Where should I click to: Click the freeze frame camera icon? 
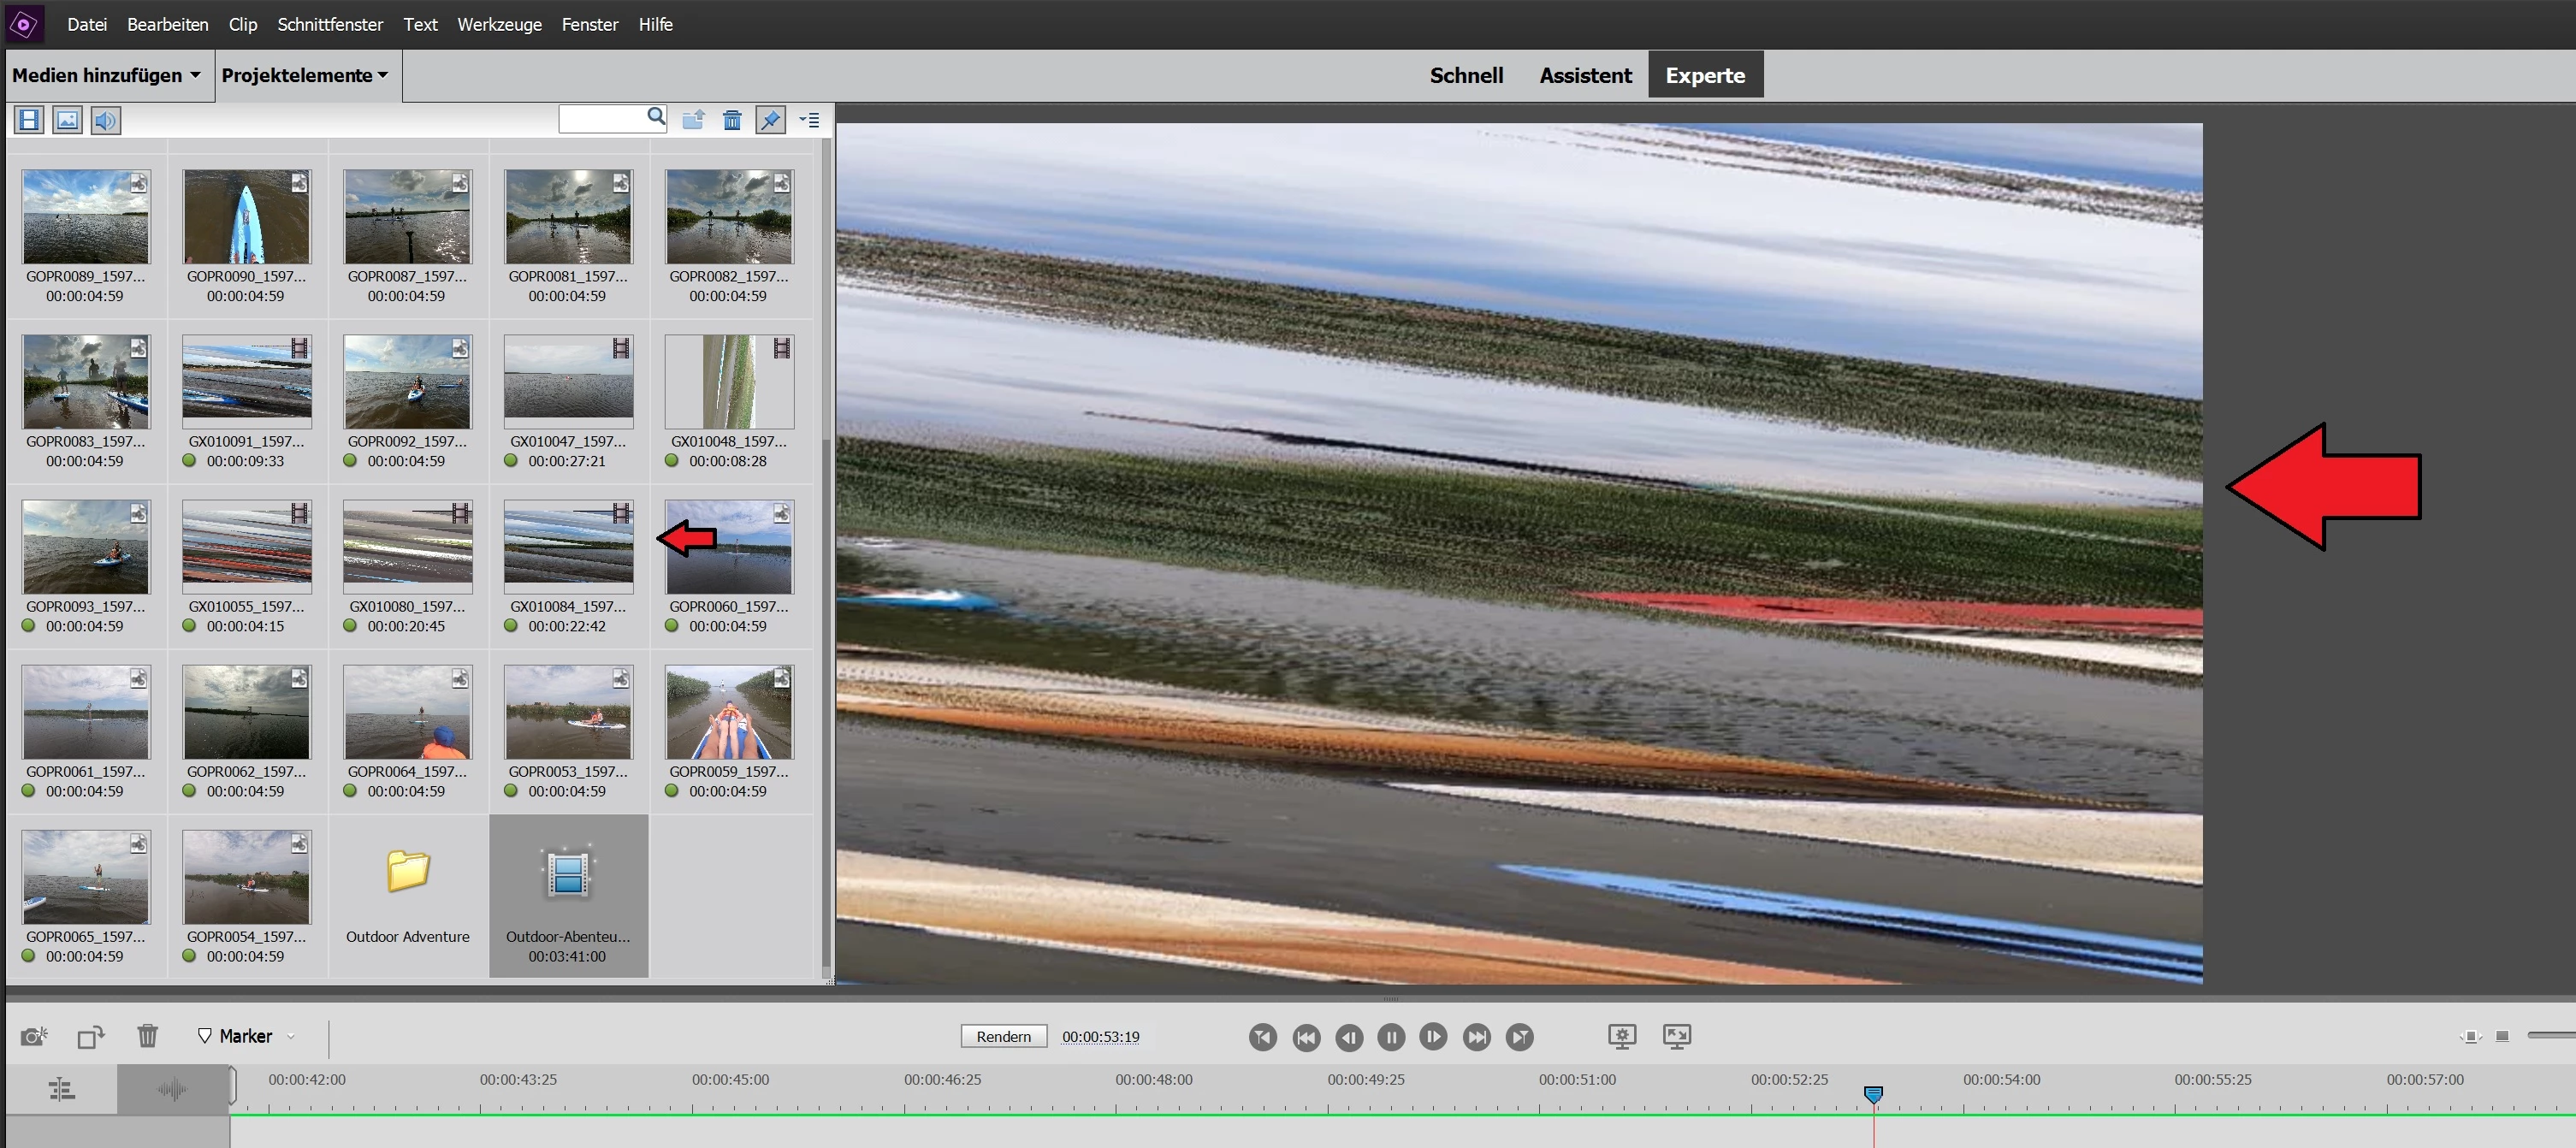(34, 1036)
